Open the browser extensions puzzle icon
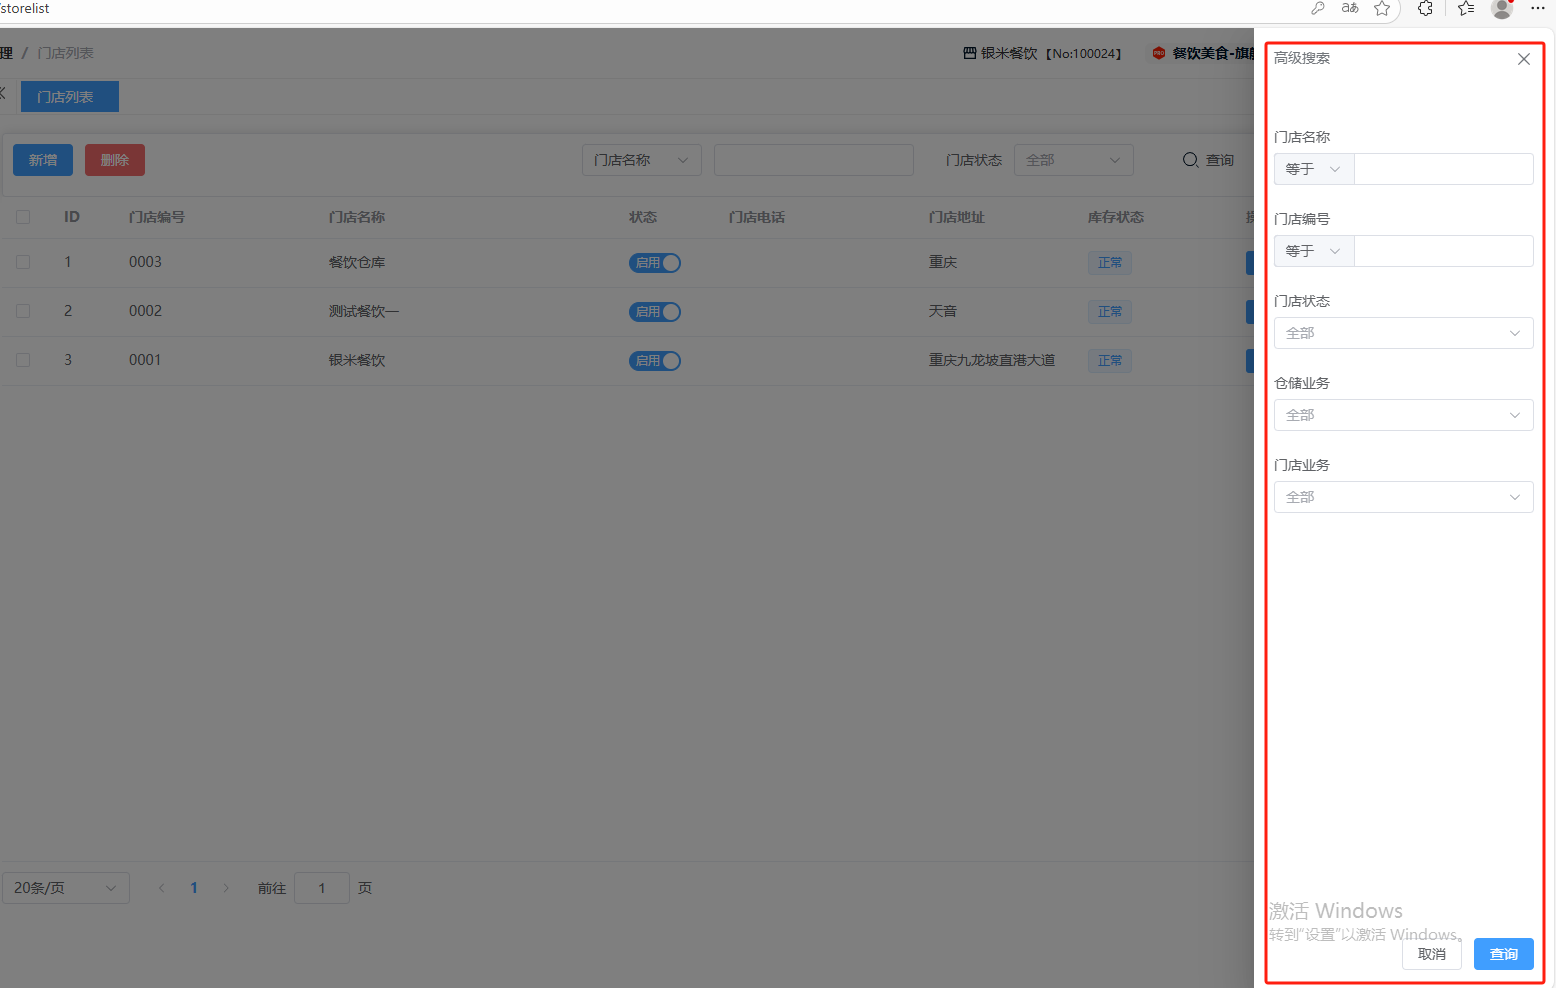The height and width of the screenshot is (988, 1556). pos(1425,9)
